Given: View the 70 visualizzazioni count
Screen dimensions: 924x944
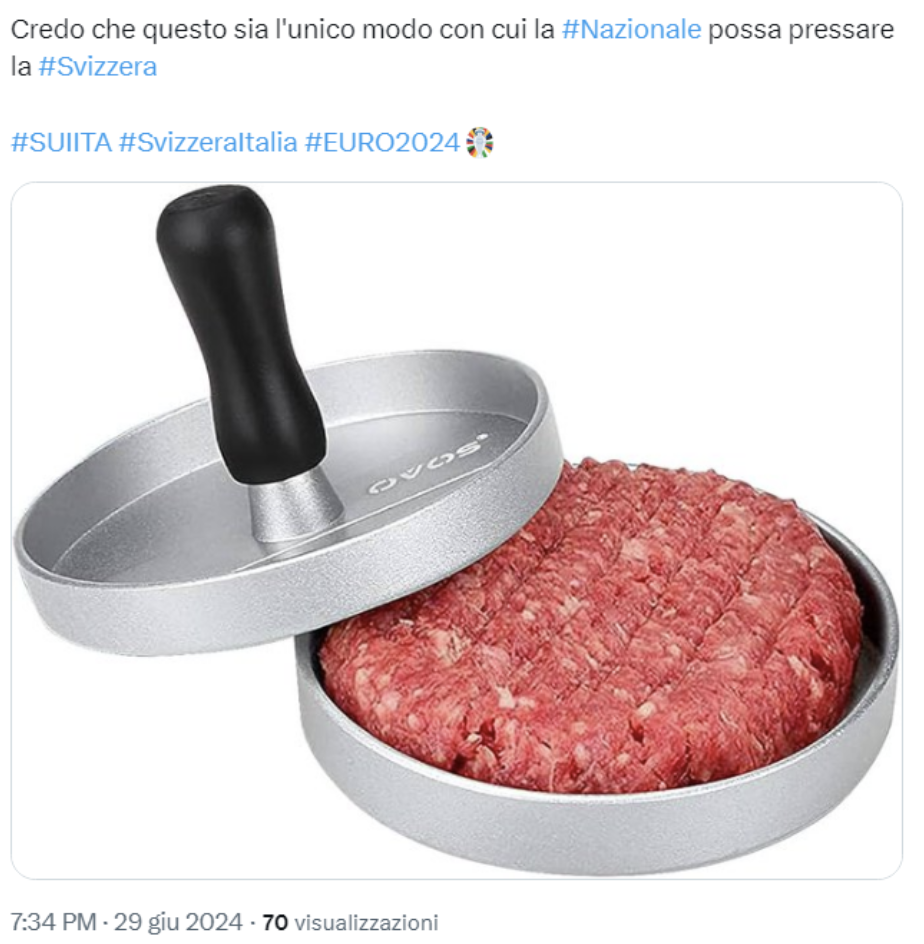Looking at the screenshot, I should 350,922.
